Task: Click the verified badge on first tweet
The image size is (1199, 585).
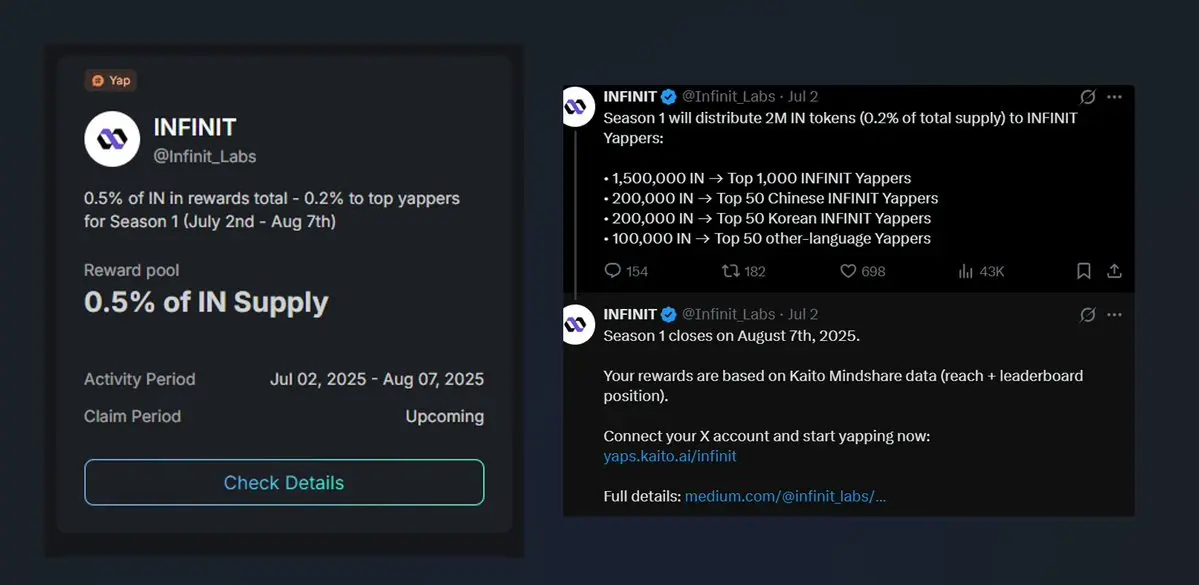Action: pos(668,97)
